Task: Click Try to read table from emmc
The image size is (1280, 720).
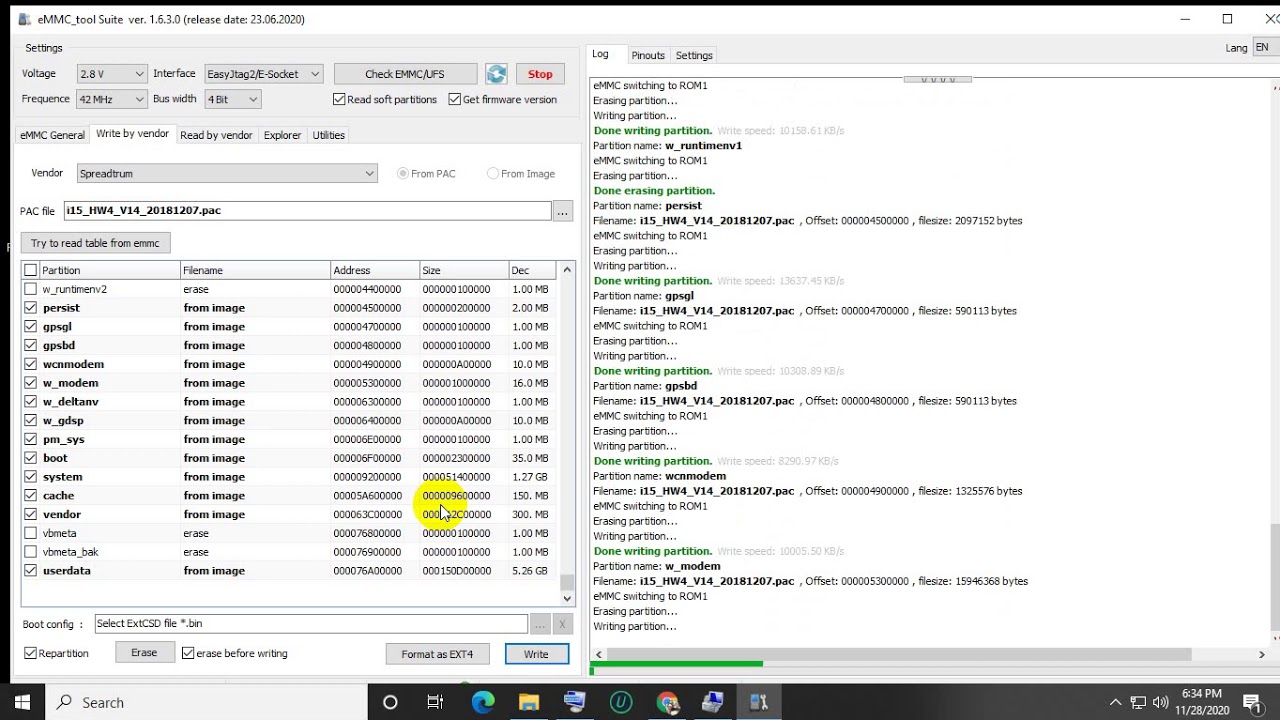Action: coord(95,243)
